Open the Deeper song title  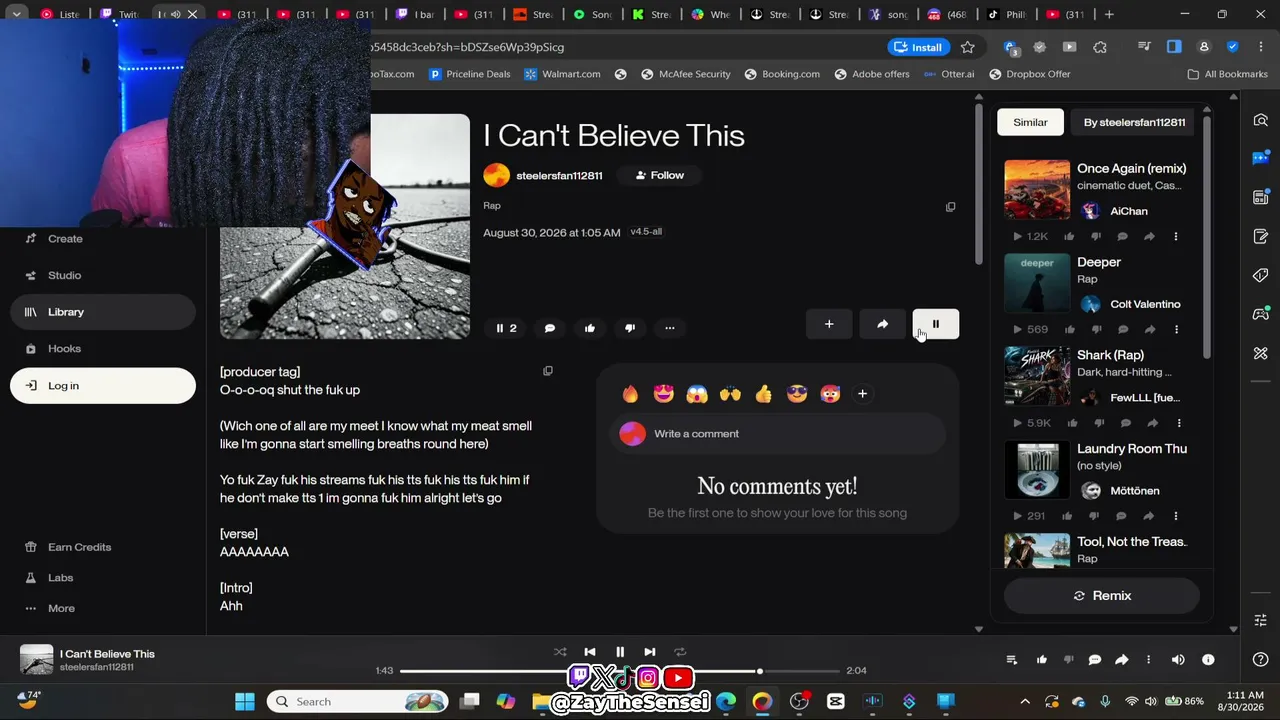(1099, 262)
